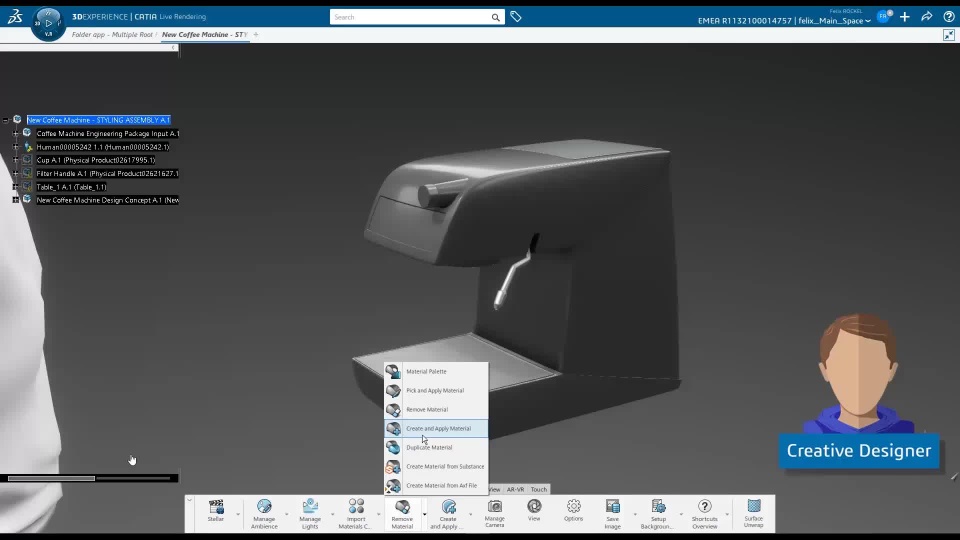Select Coffee Machine Engineering Package Input A.1
This screenshot has width=960, height=540.
(x=108, y=133)
